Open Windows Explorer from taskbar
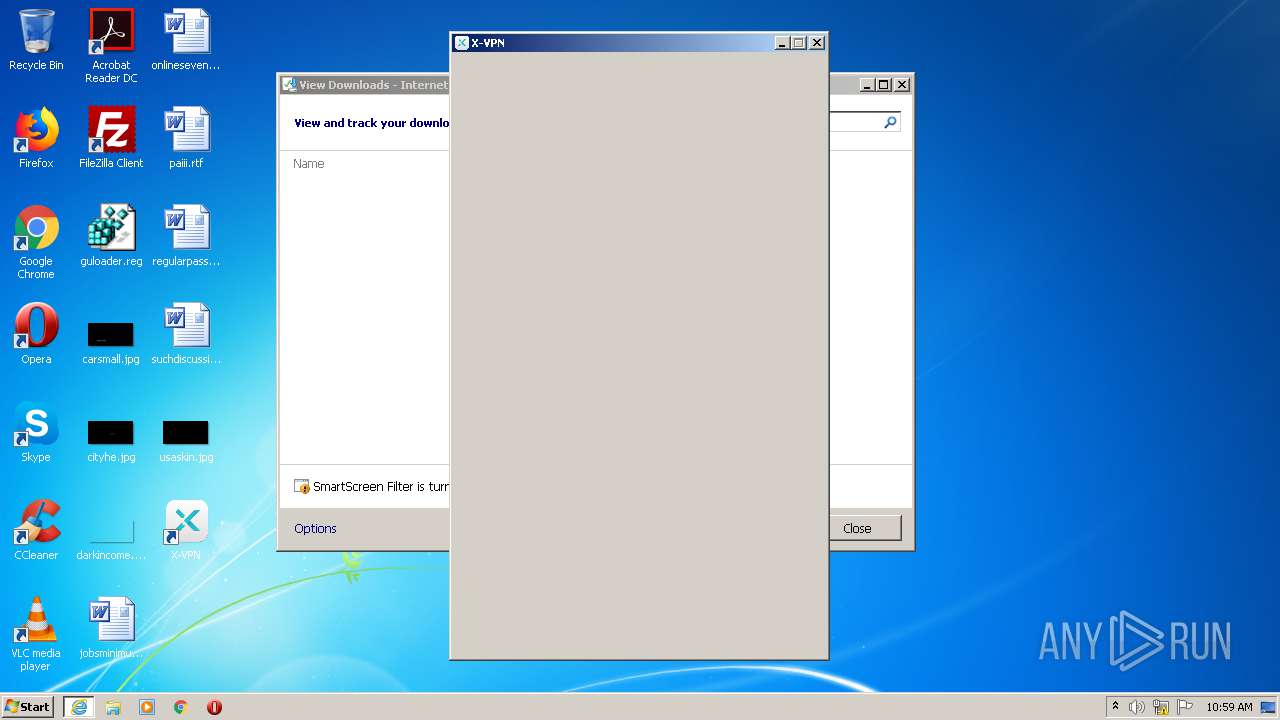The height and width of the screenshot is (720, 1280). click(113, 707)
